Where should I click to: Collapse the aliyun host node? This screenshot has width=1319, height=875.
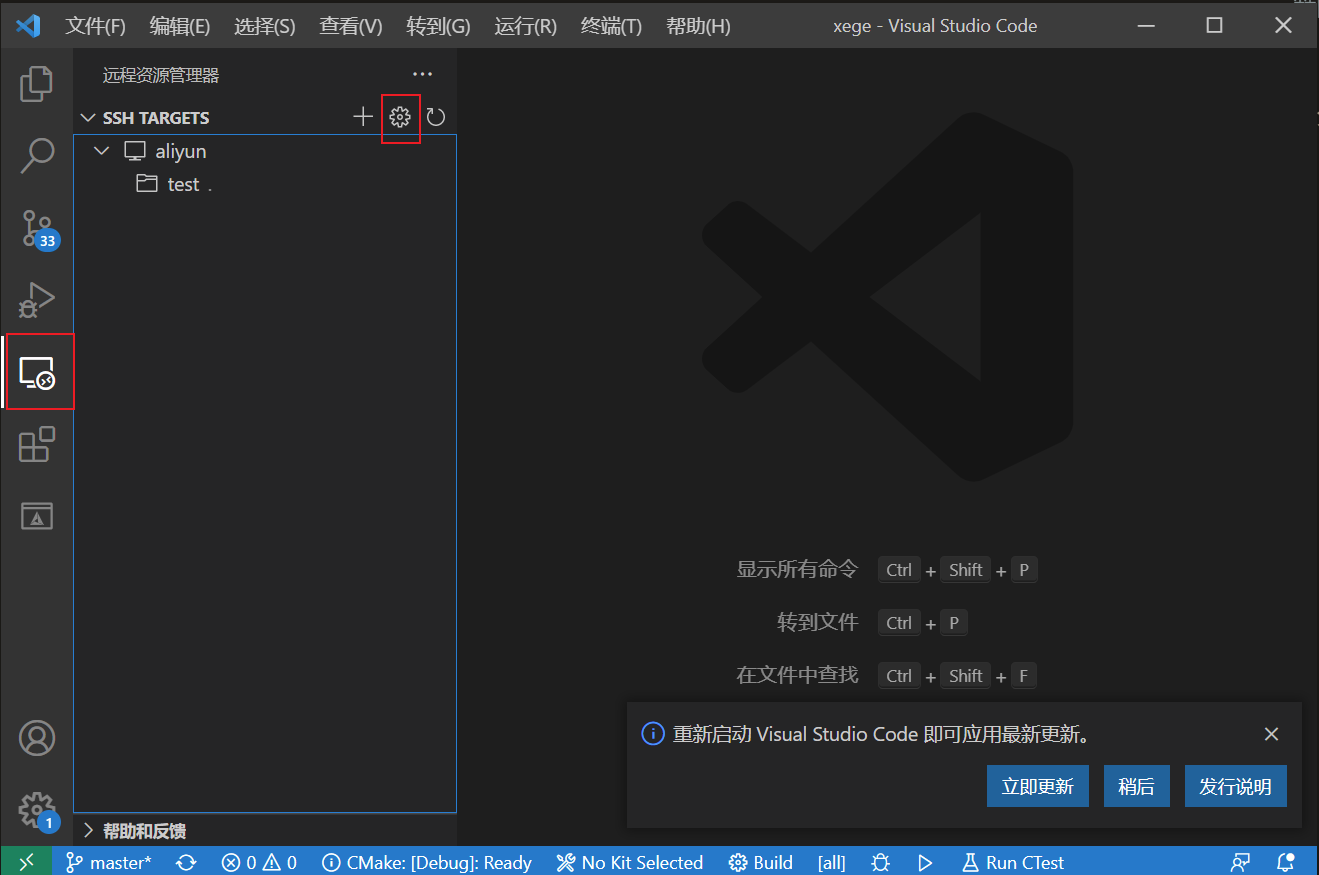tap(101, 151)
